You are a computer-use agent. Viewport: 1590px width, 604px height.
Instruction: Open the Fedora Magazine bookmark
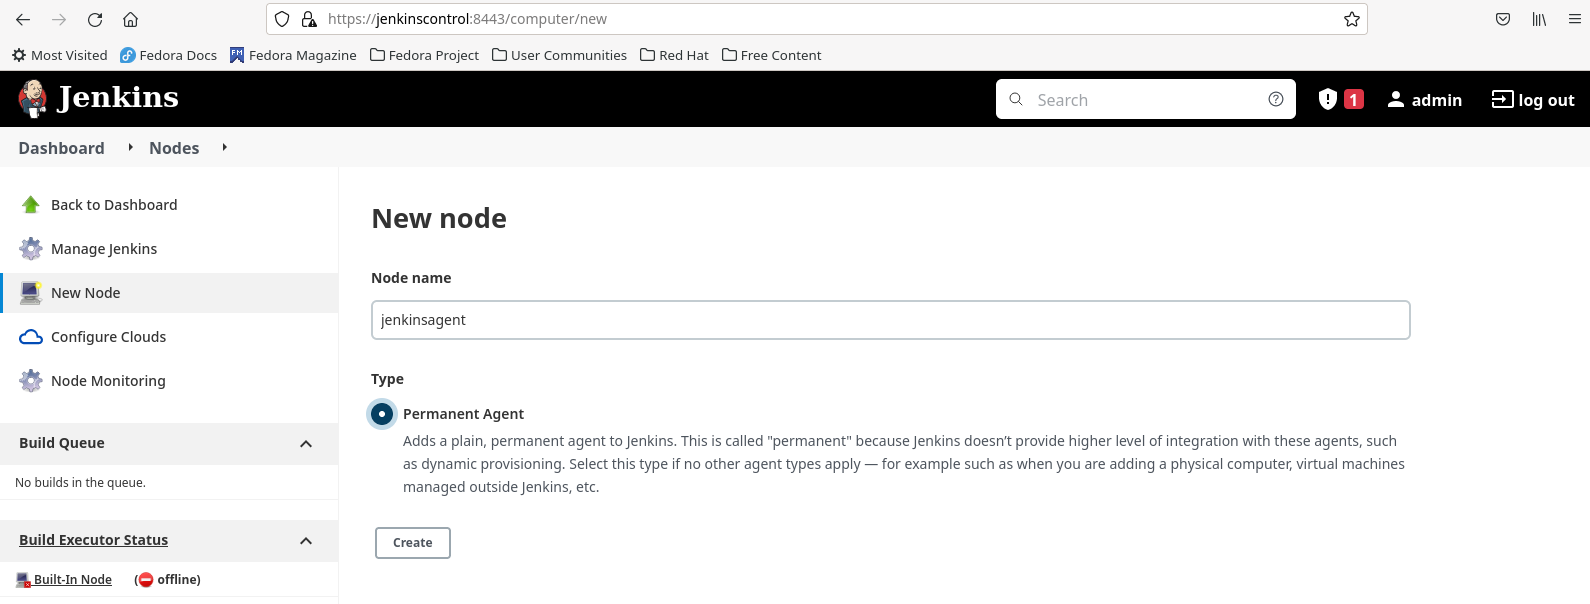pyautogui.click(x=293, y=55)
